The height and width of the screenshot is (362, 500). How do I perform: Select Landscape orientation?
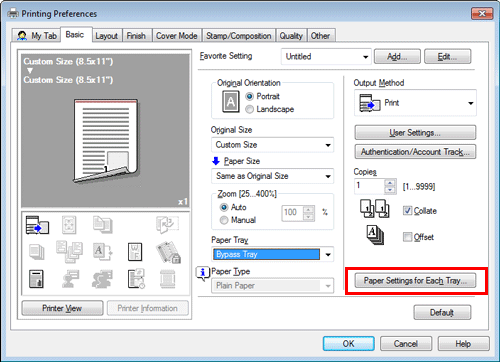(x=249, y=109)
